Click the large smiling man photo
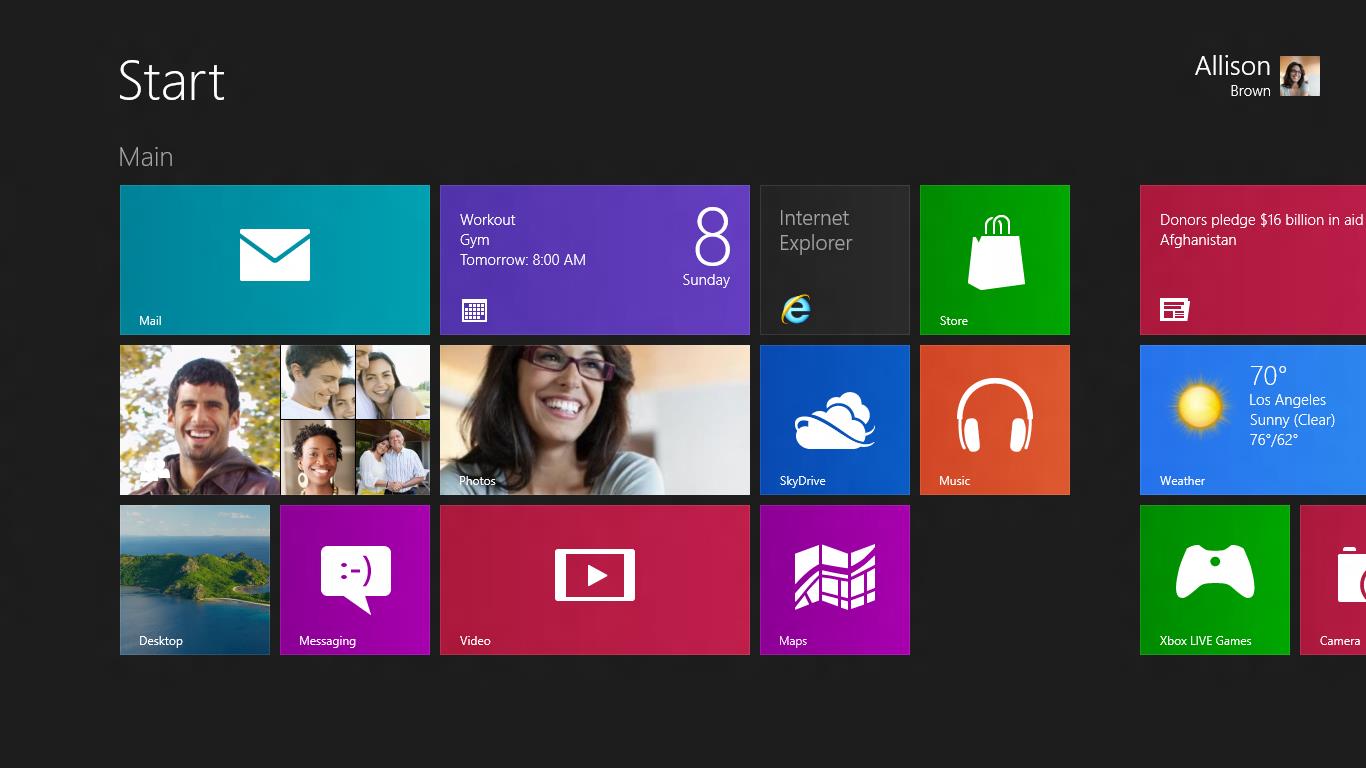Viewport: 1366px width, 768px height. coord(200,420)
